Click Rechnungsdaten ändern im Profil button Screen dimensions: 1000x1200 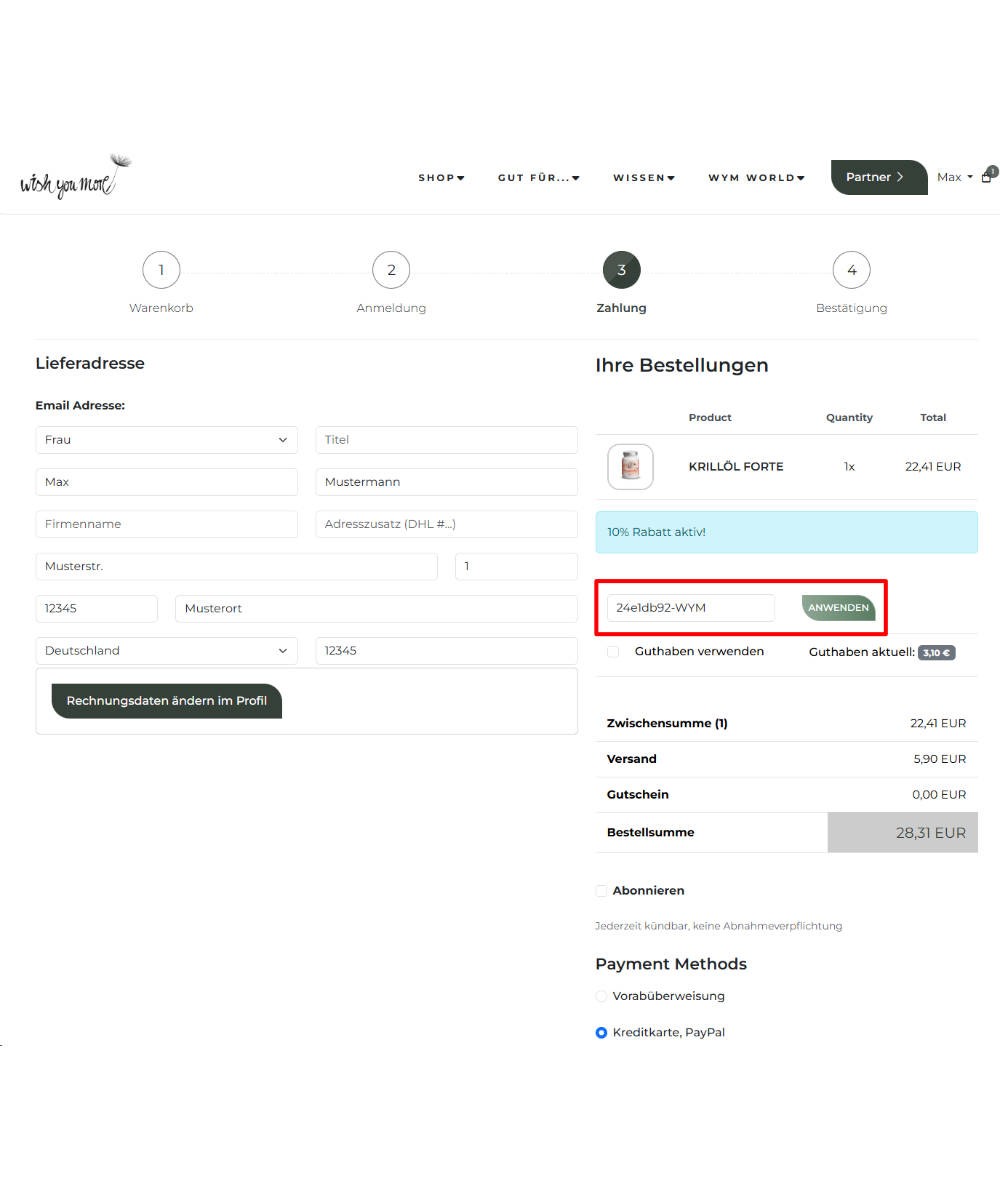166,701
